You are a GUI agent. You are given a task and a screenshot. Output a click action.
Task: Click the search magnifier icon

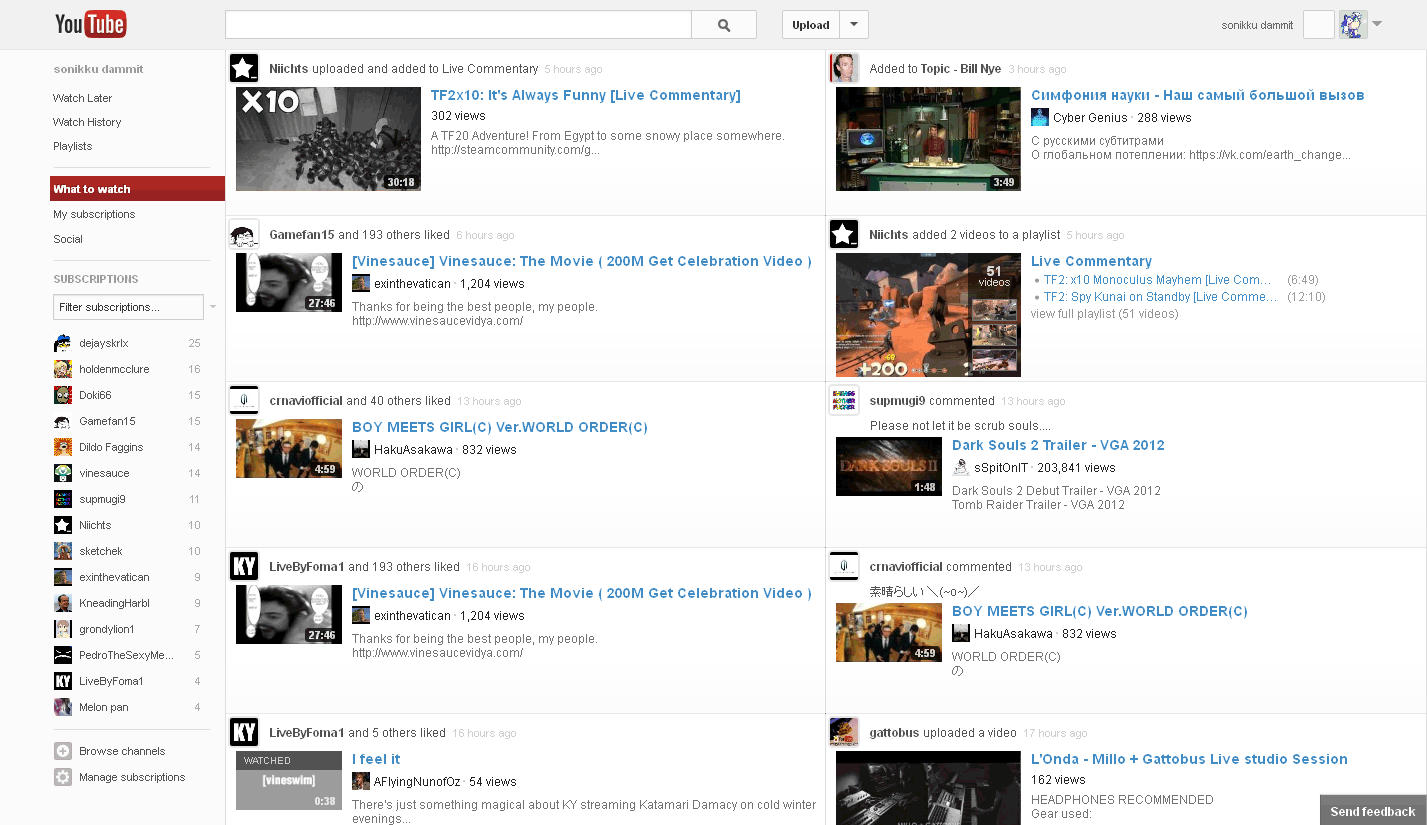click(723, 24)
